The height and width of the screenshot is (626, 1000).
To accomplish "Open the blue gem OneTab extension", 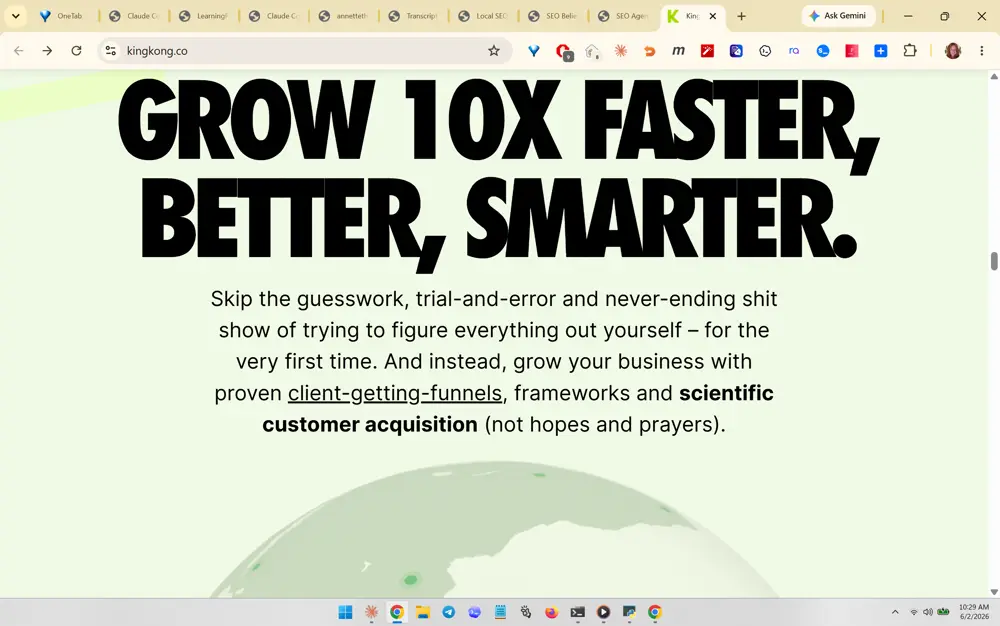I will point(534,51).
